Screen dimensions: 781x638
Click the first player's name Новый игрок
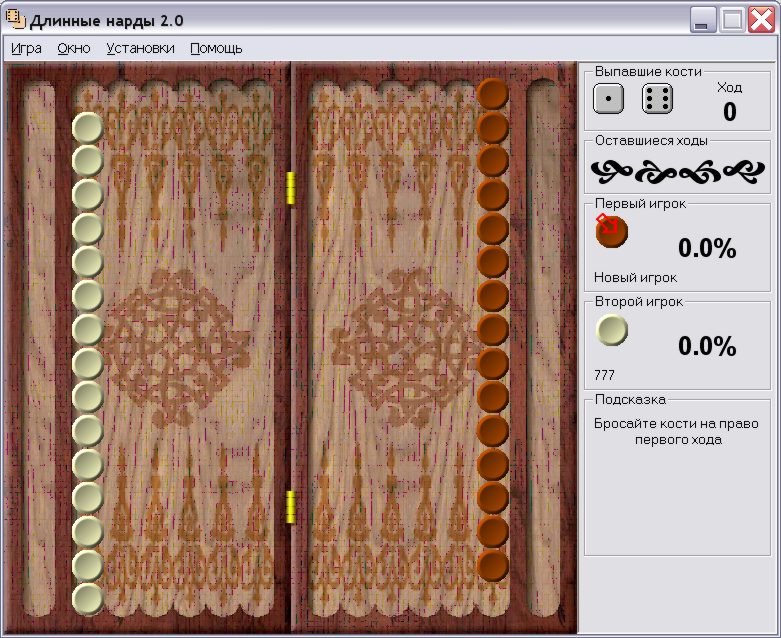(636, 277)
